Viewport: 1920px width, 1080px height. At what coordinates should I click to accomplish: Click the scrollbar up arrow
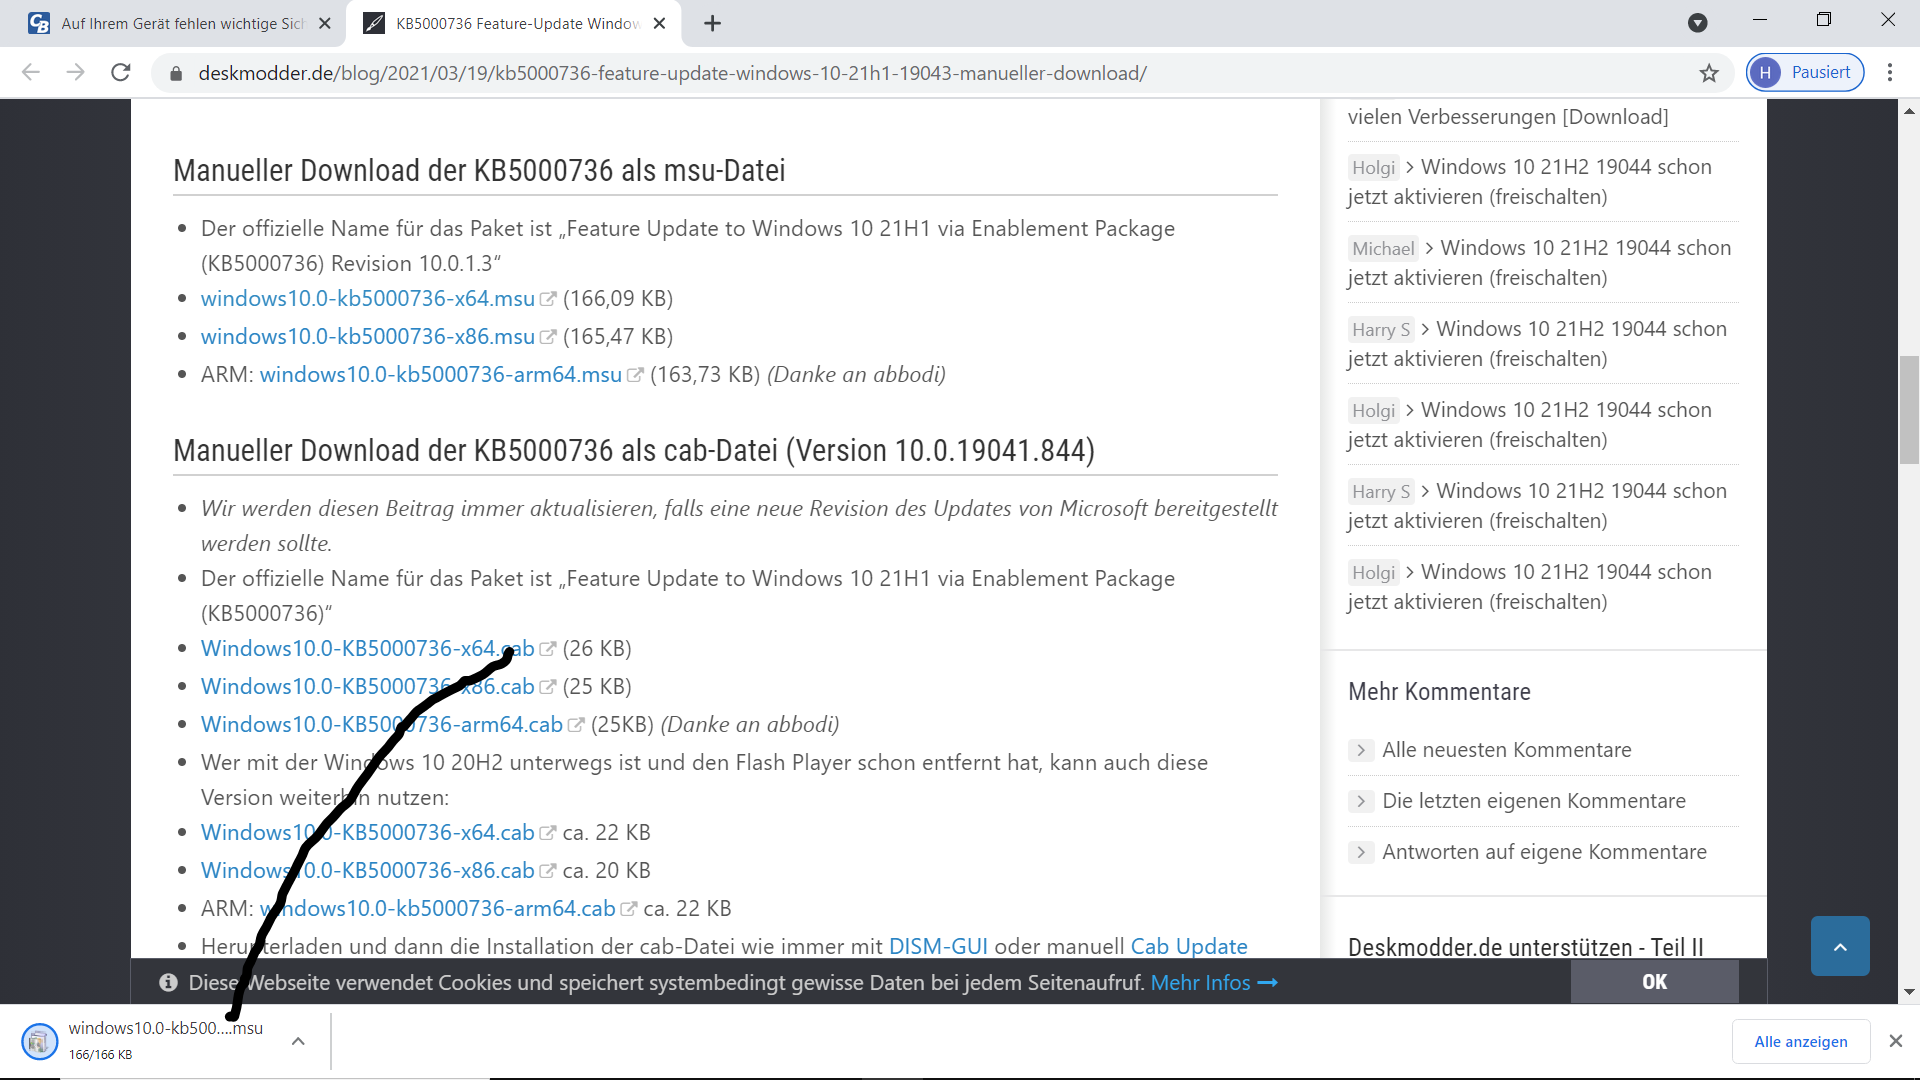pos(1909,111)
